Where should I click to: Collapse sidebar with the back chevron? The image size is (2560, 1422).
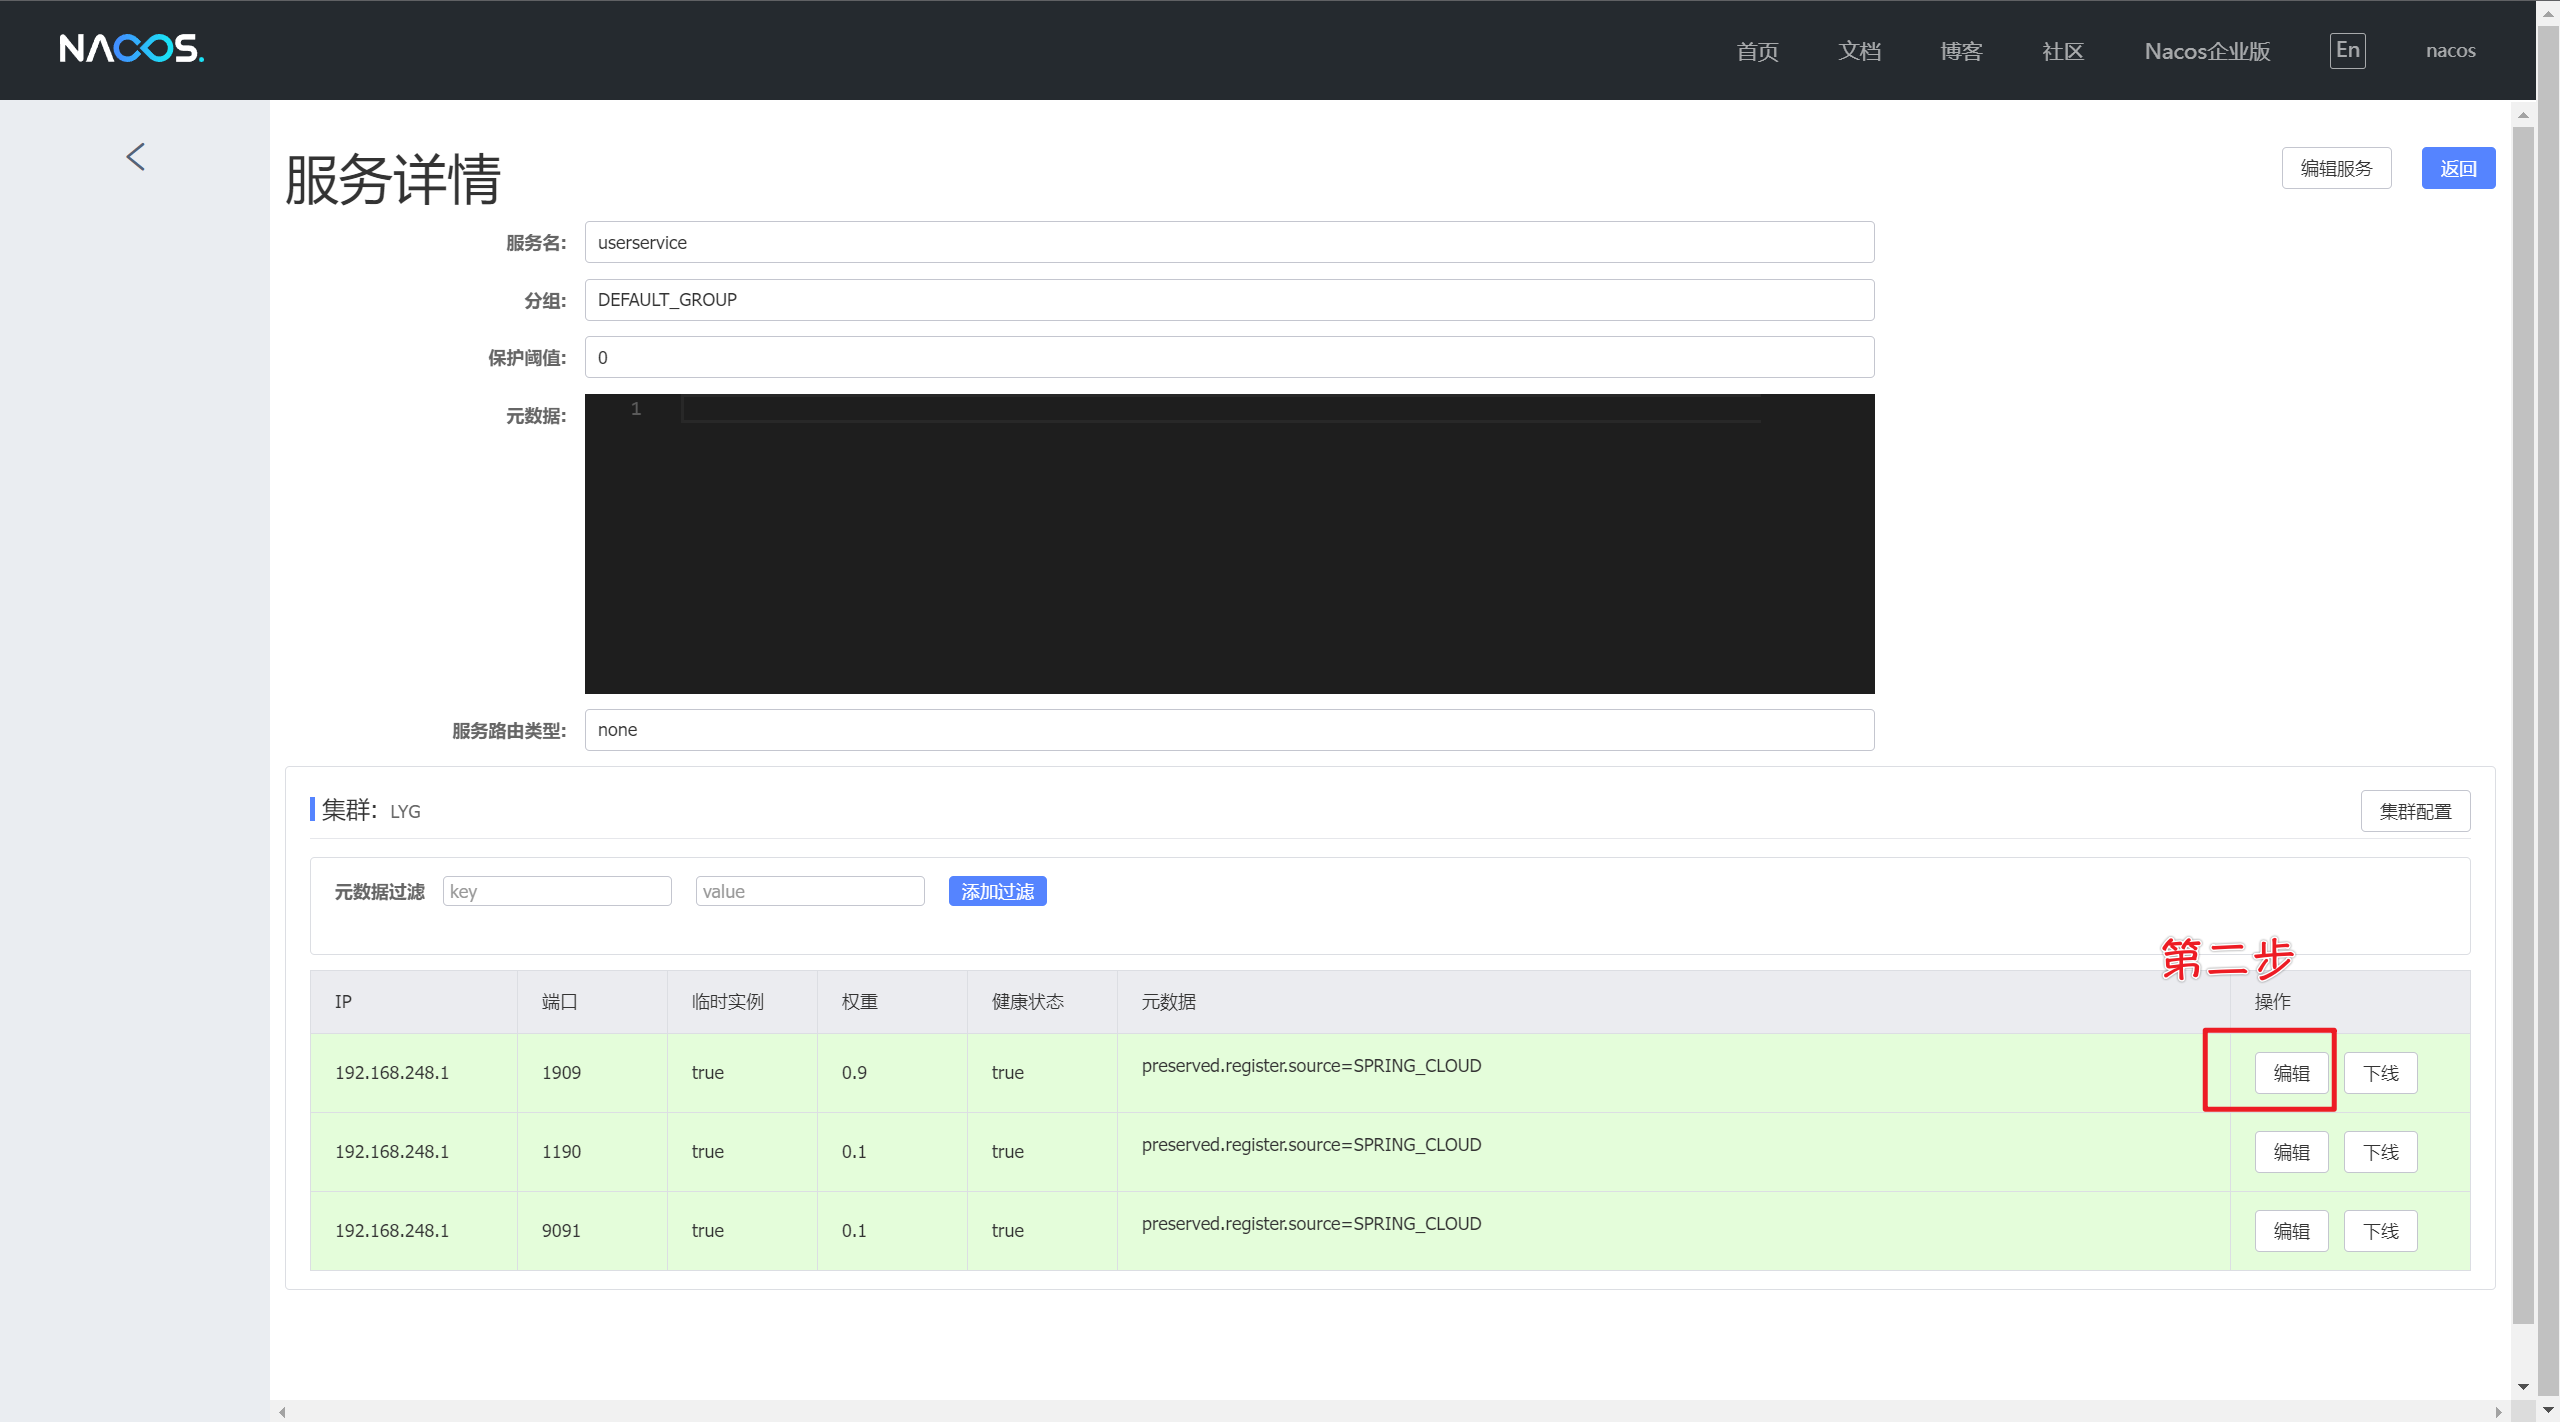pos(136,157)
